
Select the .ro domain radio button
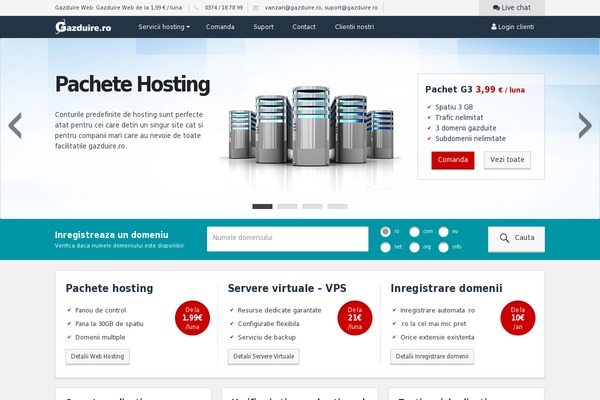click(x=385, y=232)
